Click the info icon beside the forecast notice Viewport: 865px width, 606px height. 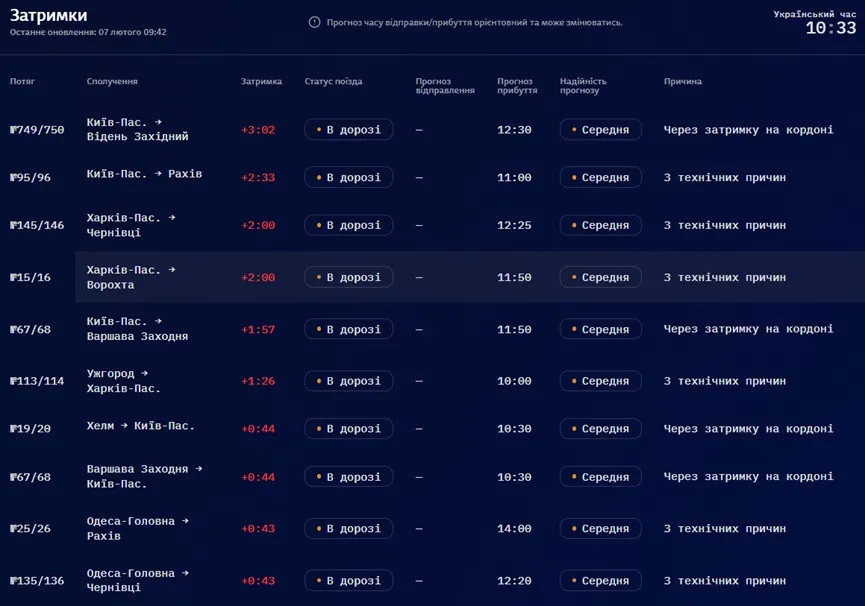[x=314, y=22]
